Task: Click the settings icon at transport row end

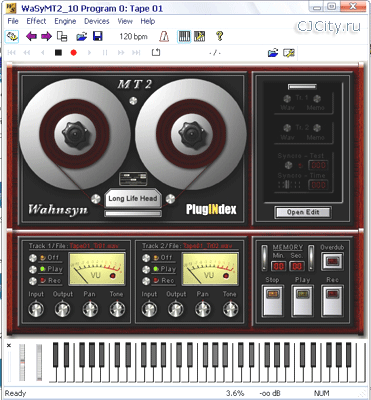Action: tap(289, 53)
